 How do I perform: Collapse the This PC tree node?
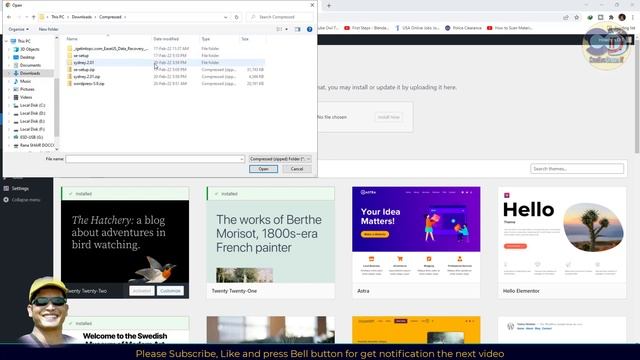7,41
